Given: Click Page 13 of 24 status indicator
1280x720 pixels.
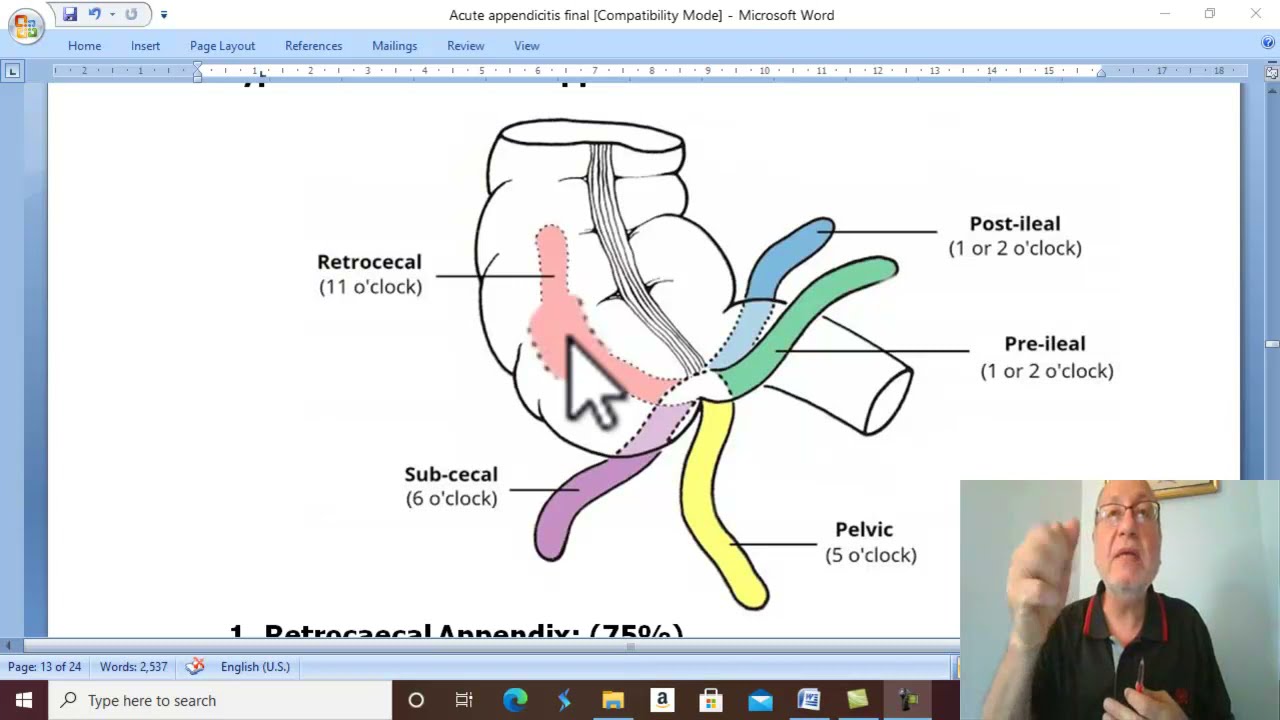Looking at the screenshot, I should pos(44,667).
